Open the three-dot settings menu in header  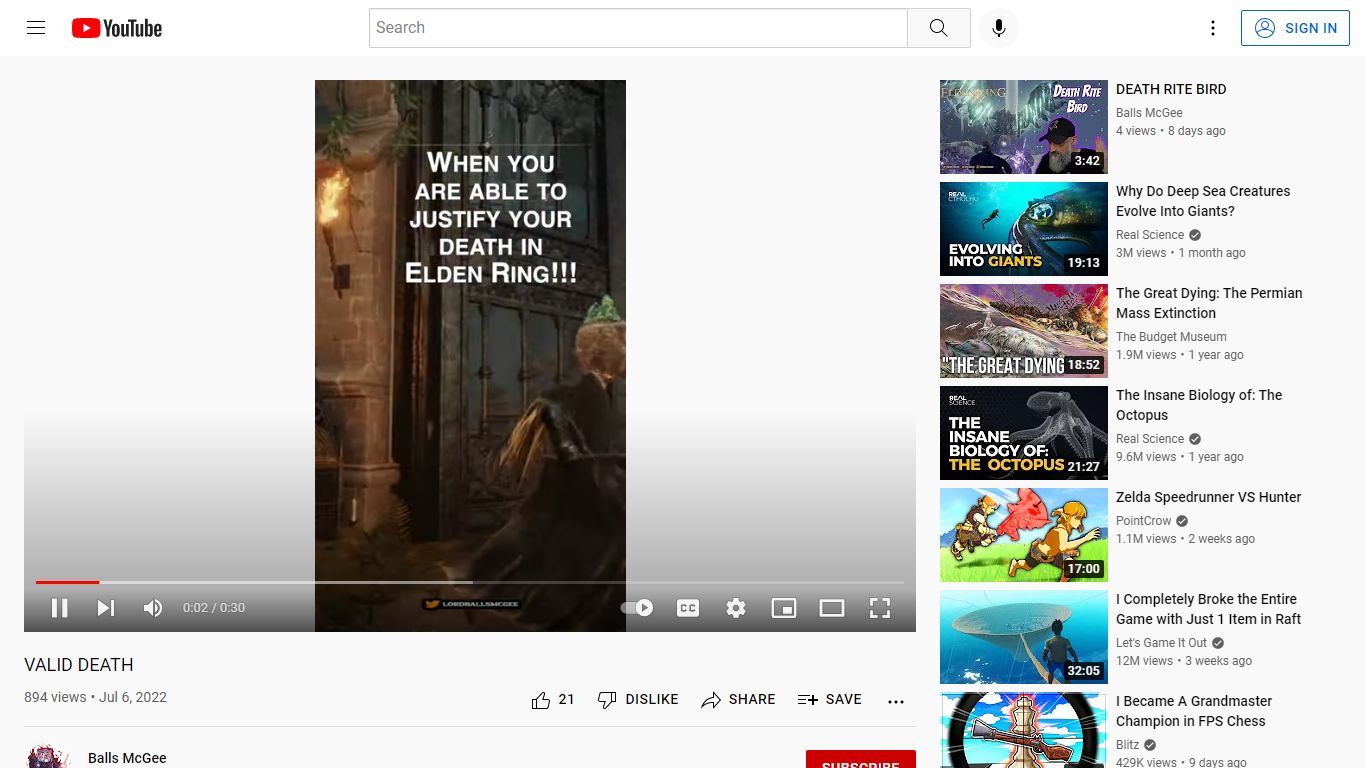(1213, 28)
